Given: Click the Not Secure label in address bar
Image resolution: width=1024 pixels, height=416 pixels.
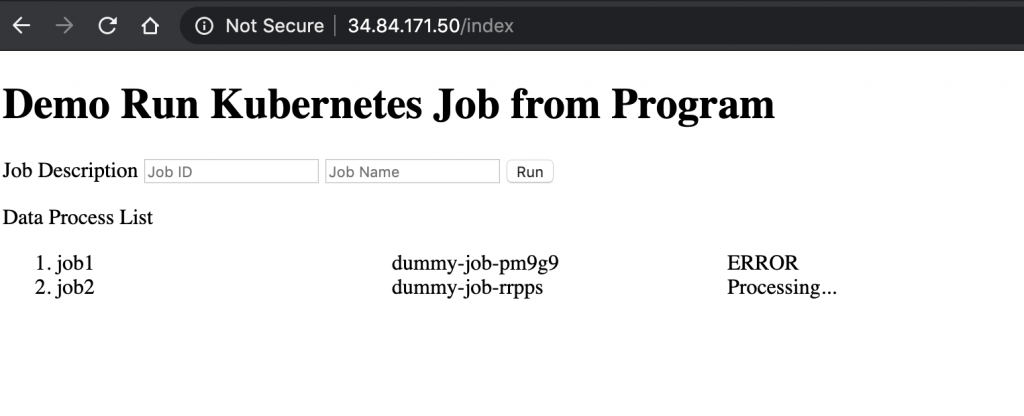Looking at the screenshot, I should (274, 25).
